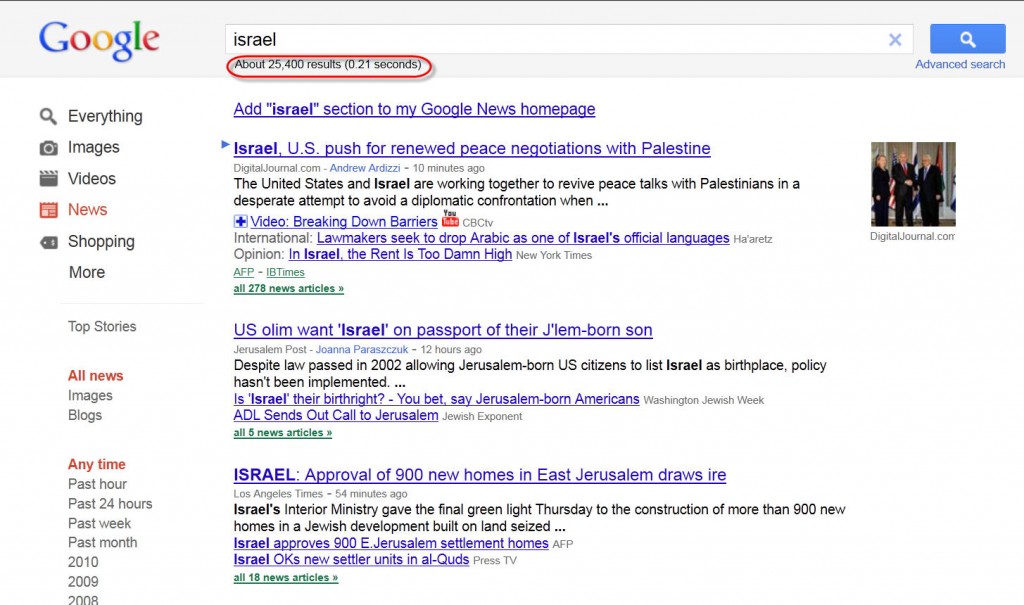
Task: Open Images search via the camera icon
Action: [x=48, y=147]
